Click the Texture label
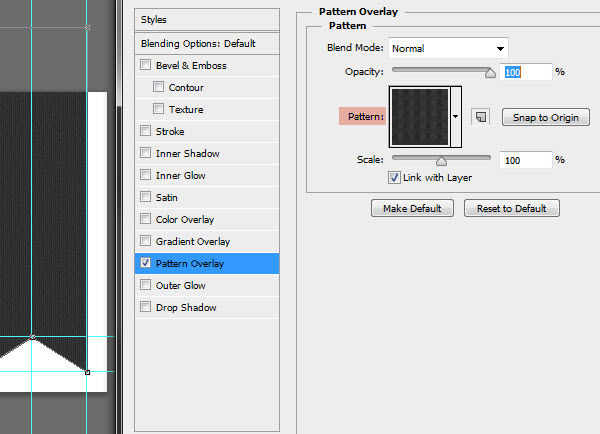This screenshot has height=434, width=600. 186,109
